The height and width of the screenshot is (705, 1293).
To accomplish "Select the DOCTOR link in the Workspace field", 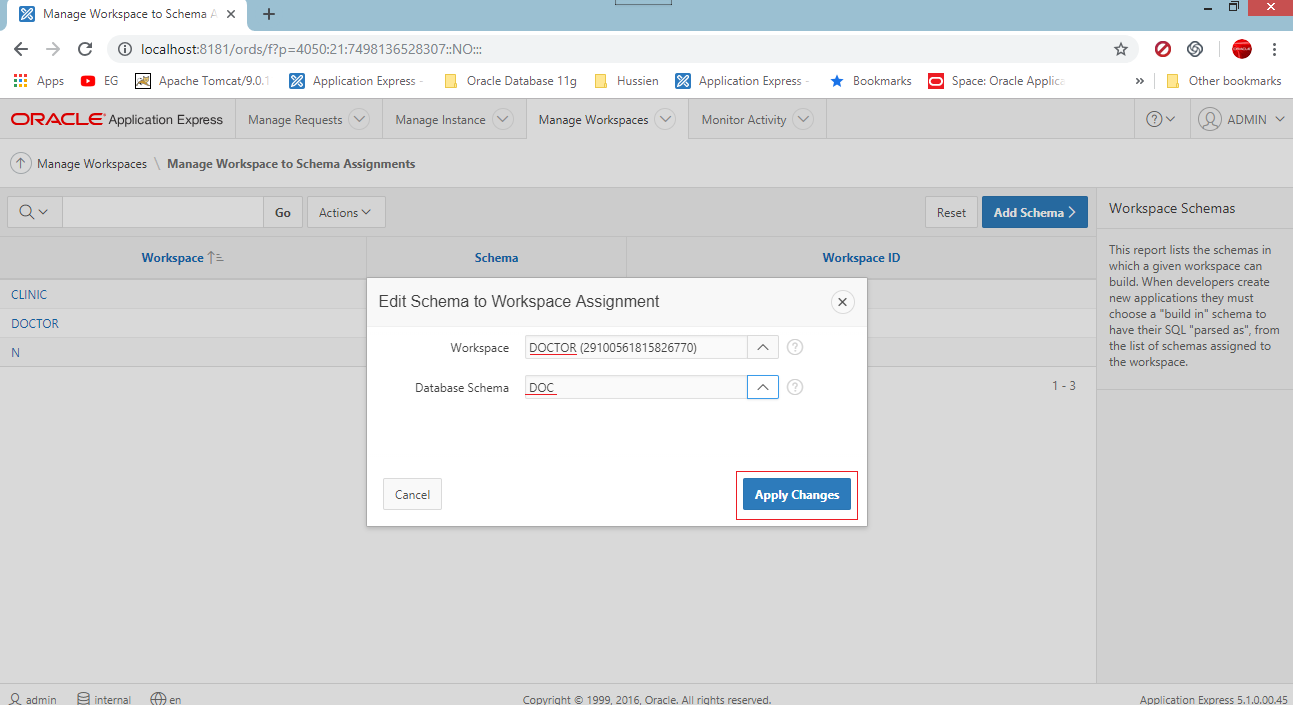I will 553,346.
